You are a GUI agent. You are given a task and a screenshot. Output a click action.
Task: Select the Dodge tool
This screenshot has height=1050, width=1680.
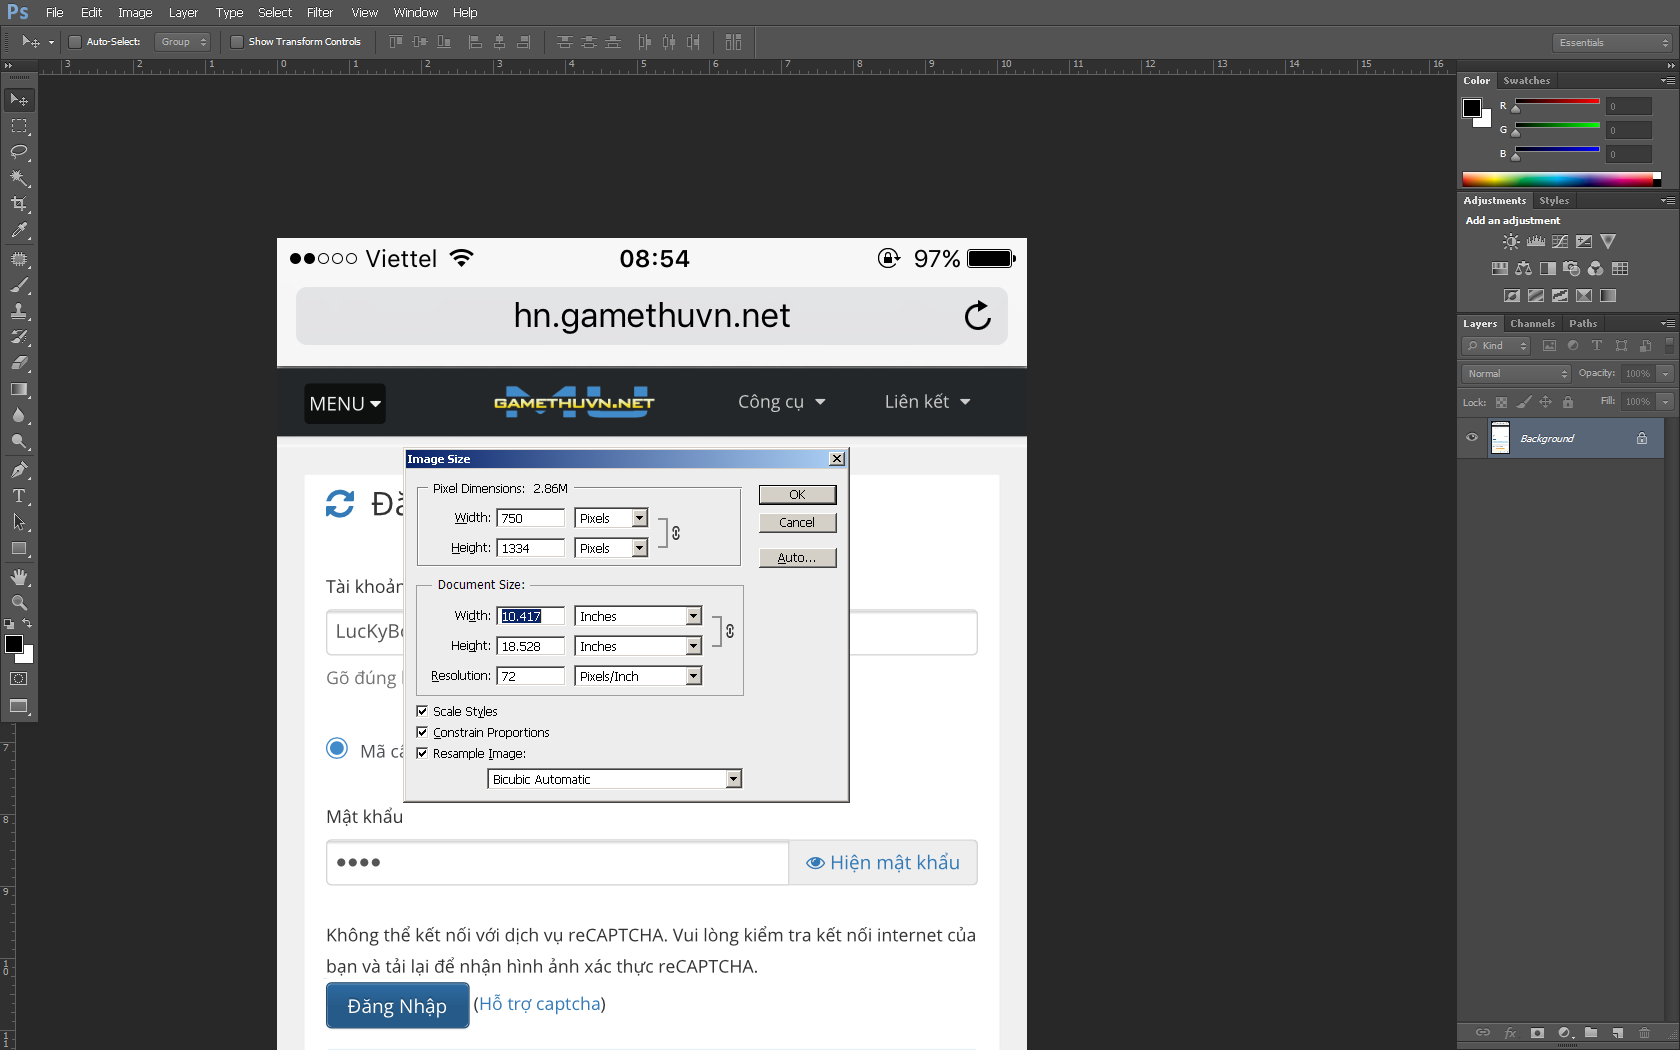coord(19,441)
